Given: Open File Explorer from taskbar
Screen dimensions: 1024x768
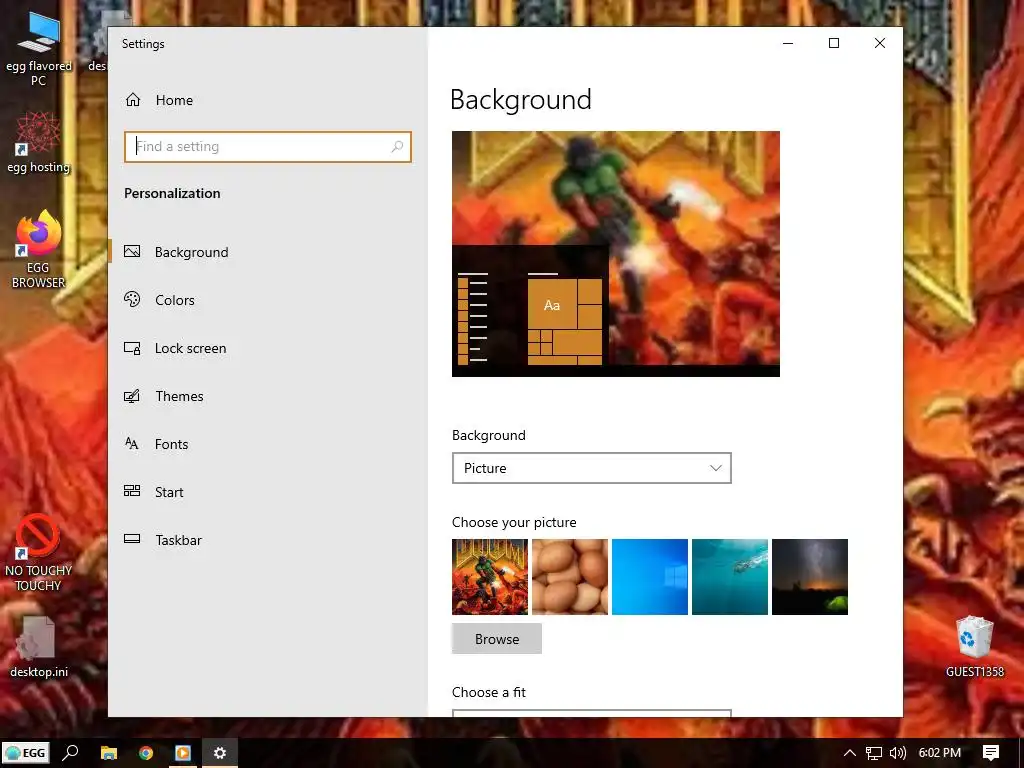Looking at the screenshot, I should tap(108, 753).
